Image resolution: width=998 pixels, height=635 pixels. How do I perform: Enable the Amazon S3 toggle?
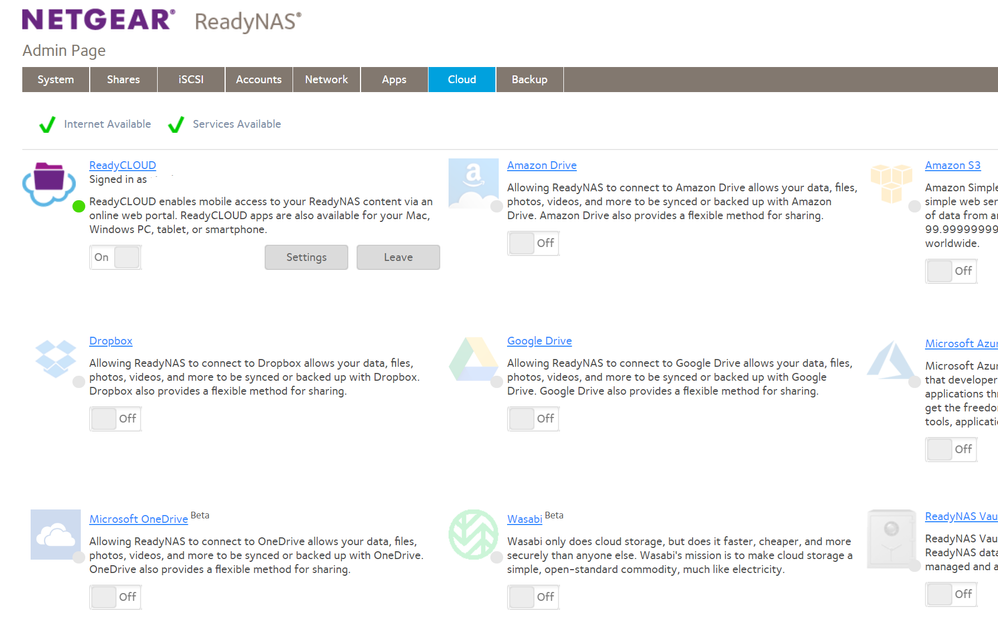click(x=951, y=271)
